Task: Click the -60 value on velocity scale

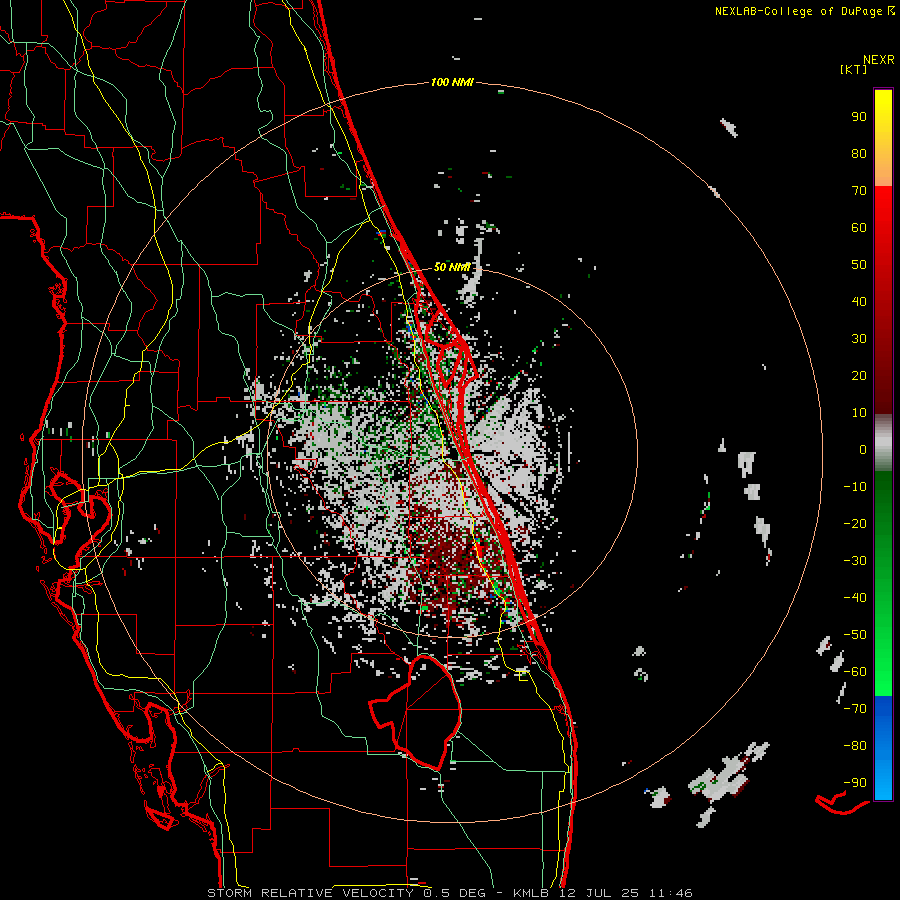Action: (x=855, y=672)
